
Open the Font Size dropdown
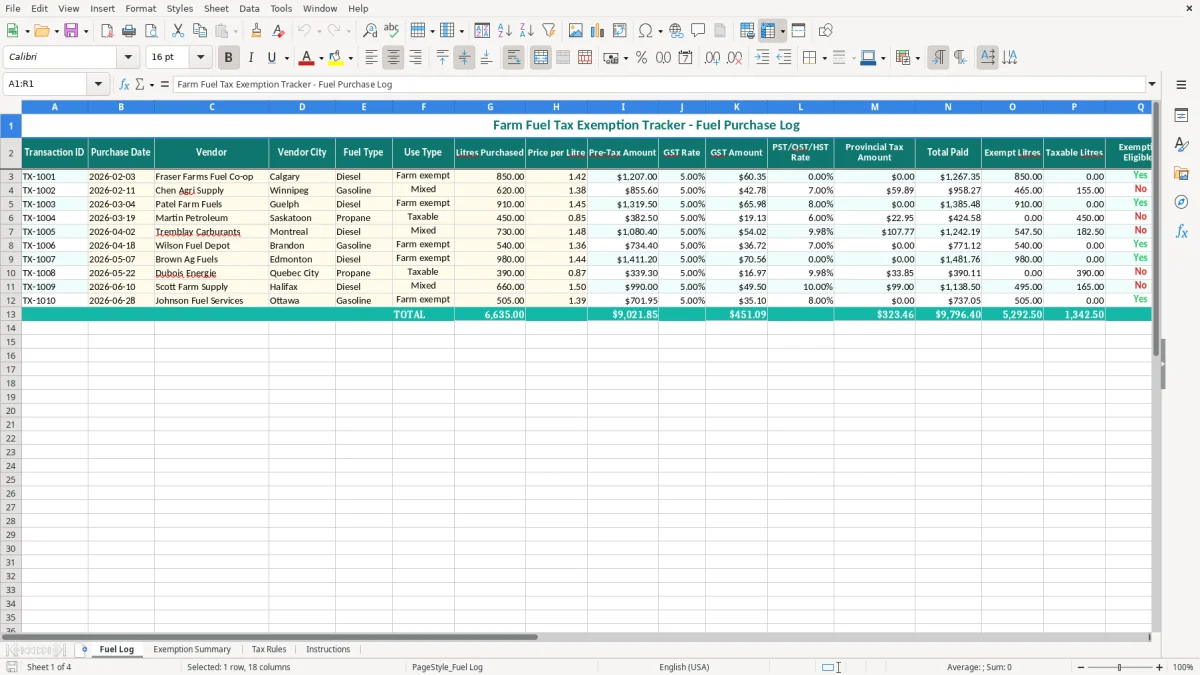(x=200, y=58)
